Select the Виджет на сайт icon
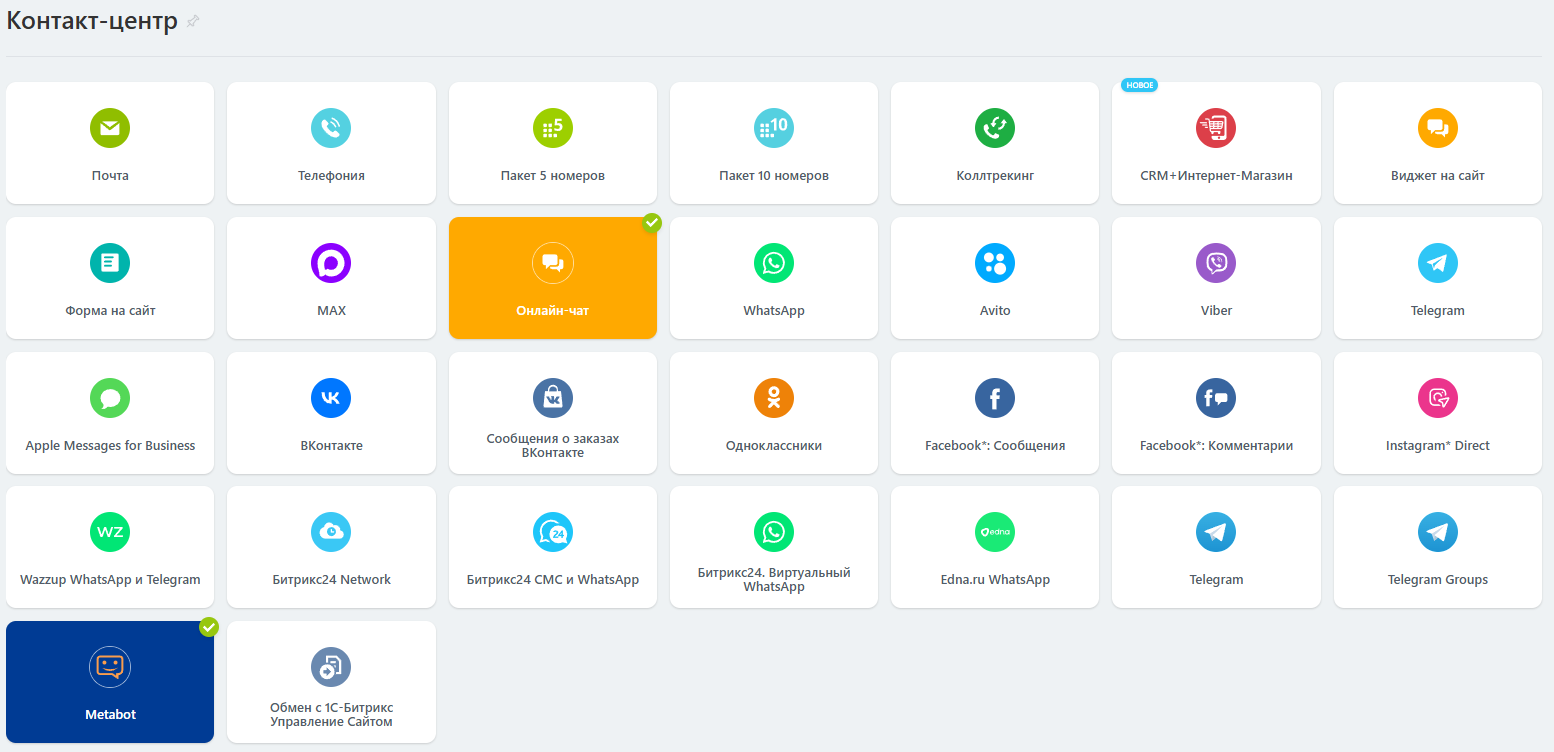This screenshot has height=752, width=1554. coord(1438,128)
